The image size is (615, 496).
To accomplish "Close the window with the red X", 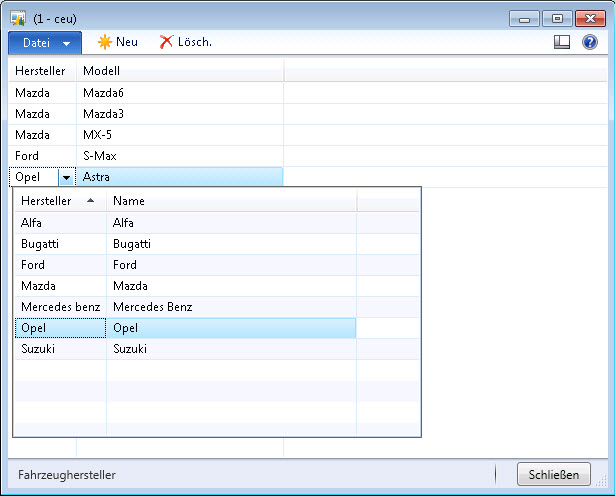I will click(590, 18).
